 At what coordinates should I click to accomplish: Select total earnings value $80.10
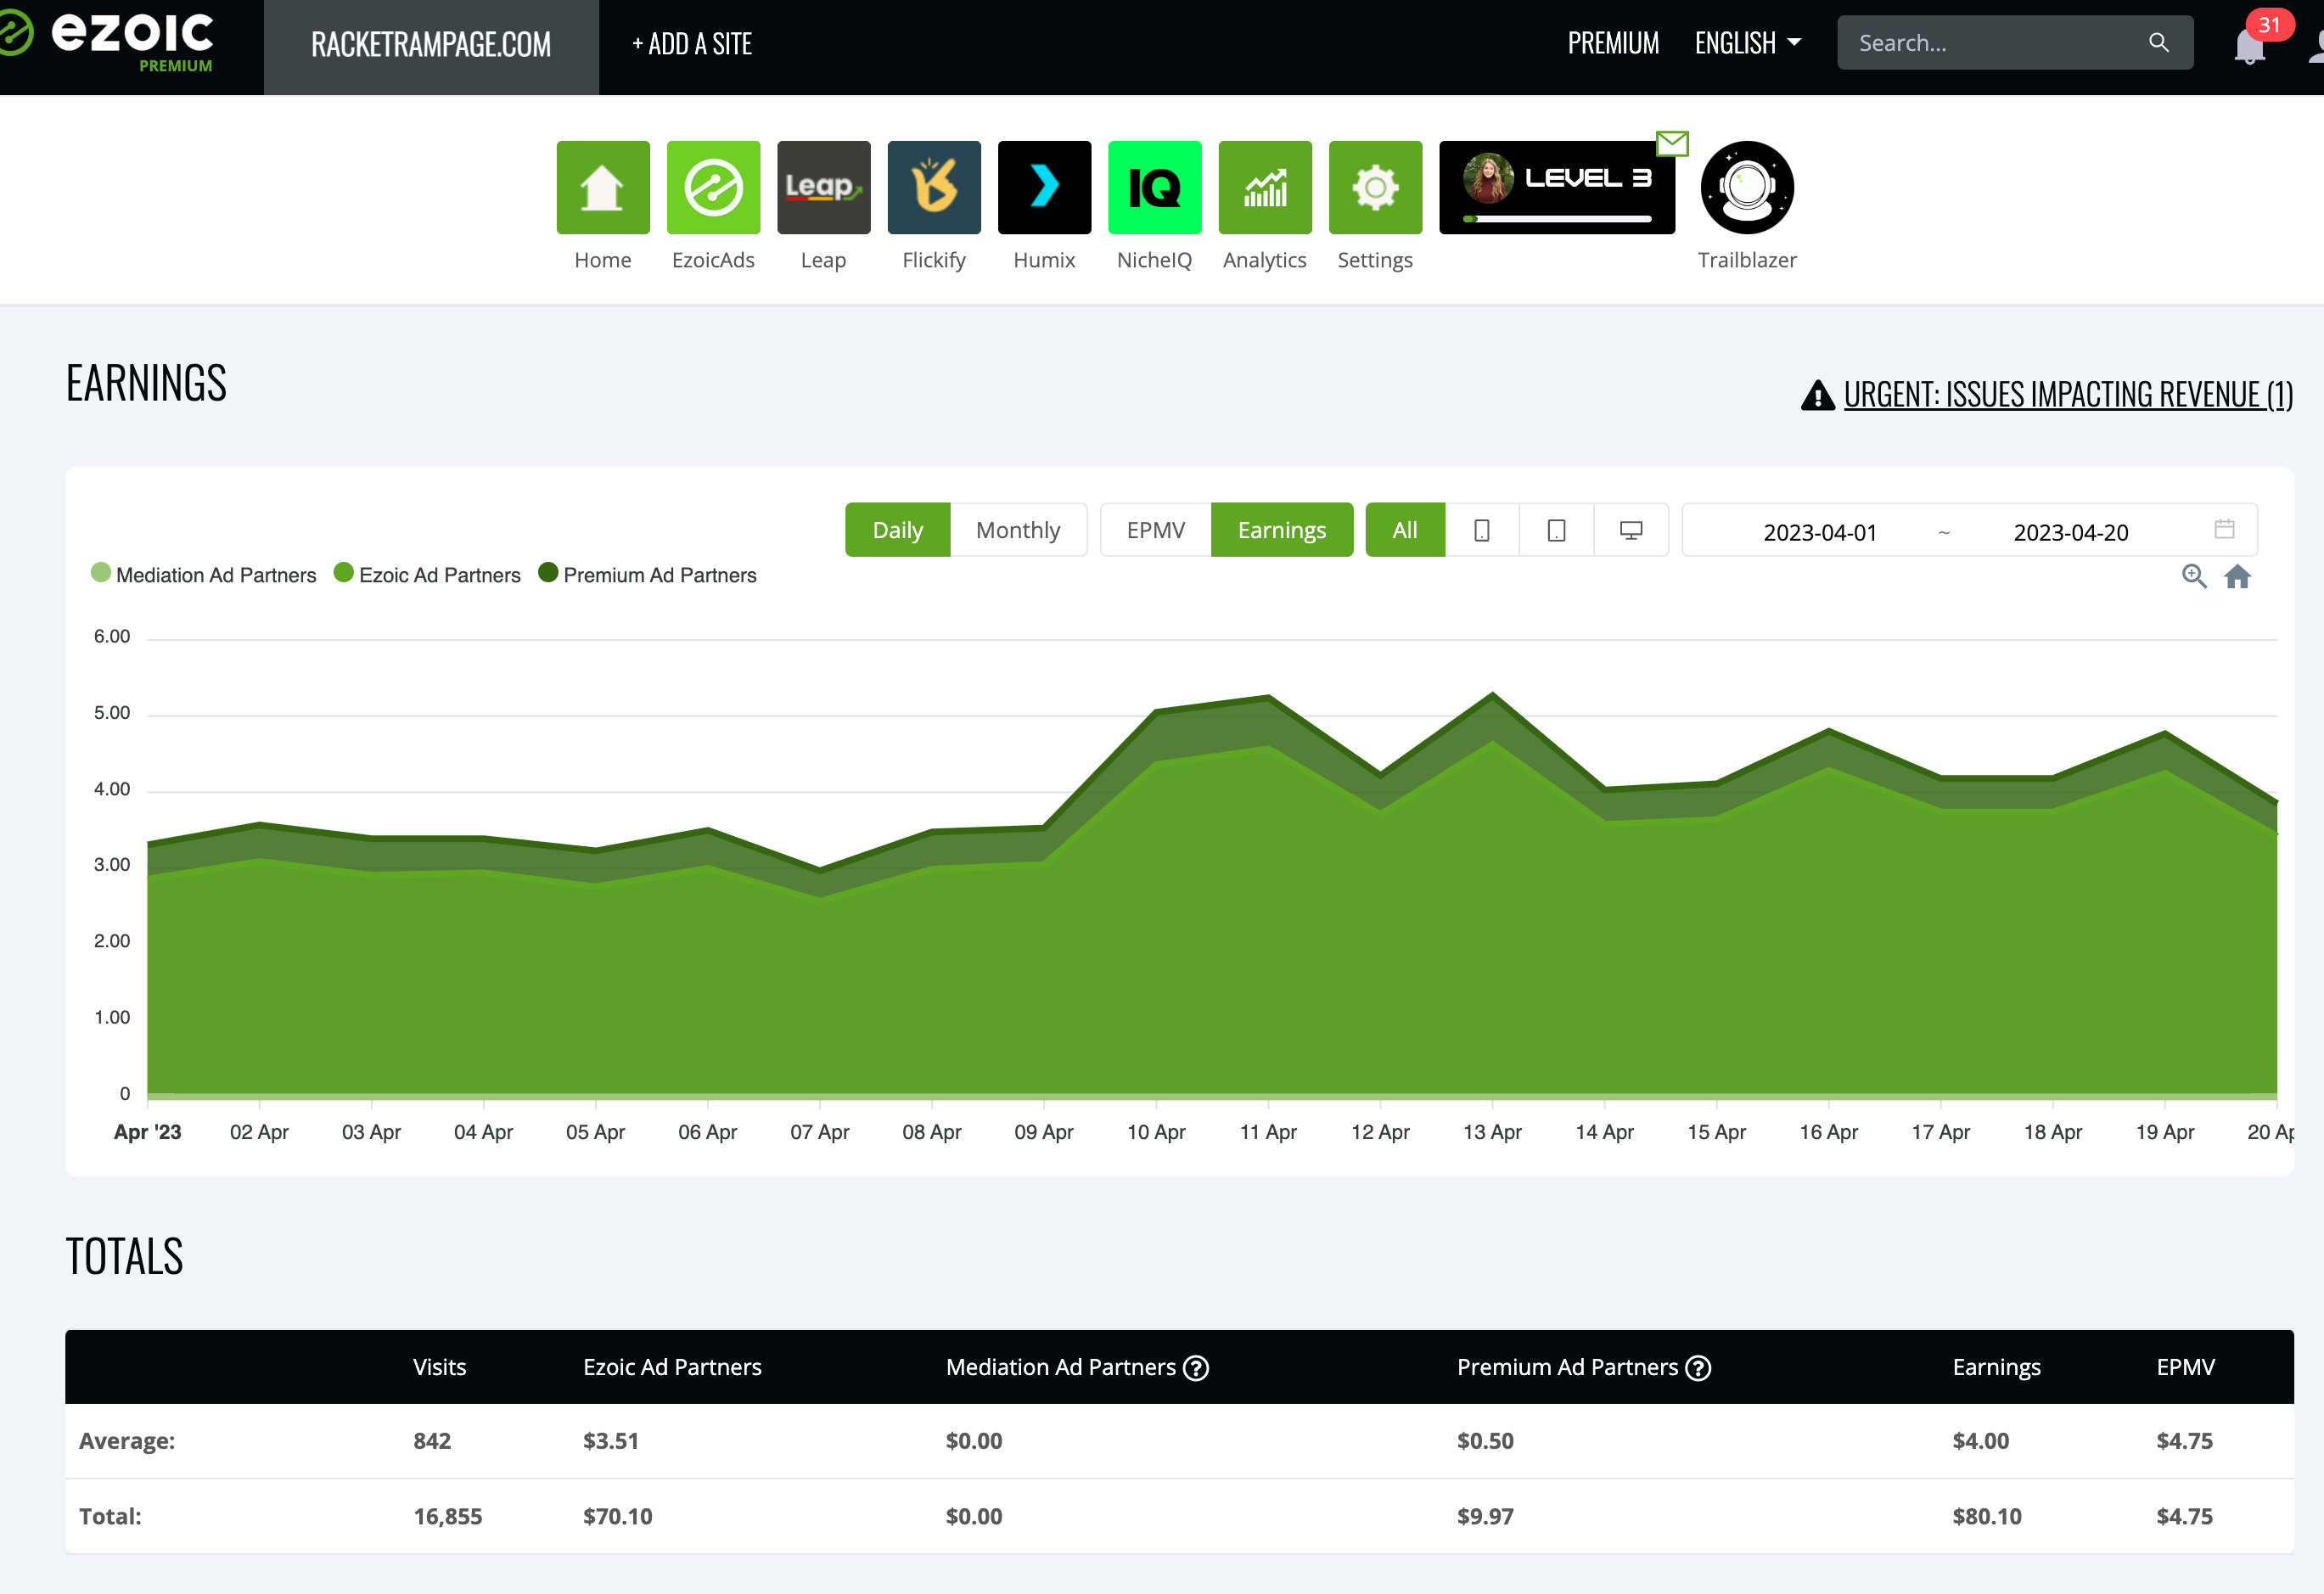1986,1516
